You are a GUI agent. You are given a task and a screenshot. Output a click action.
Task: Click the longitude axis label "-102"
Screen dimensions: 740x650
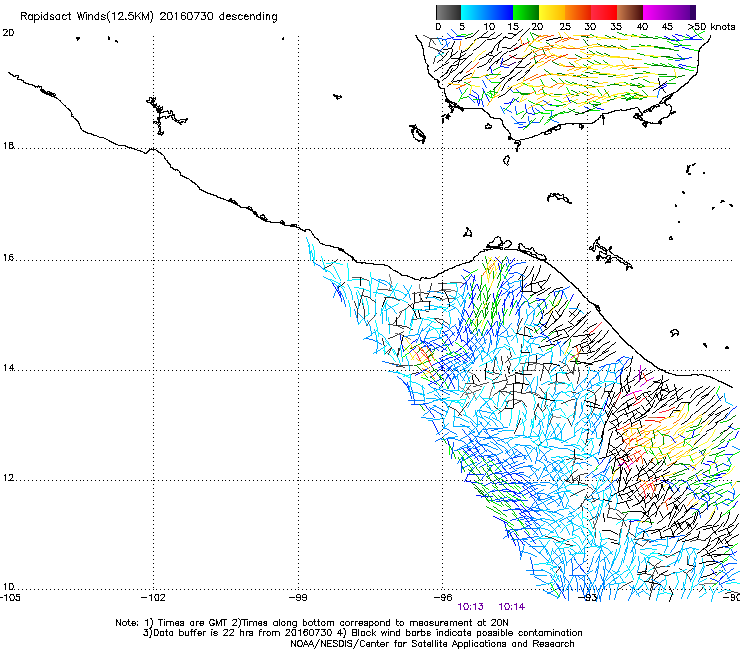tap(153, 598)
